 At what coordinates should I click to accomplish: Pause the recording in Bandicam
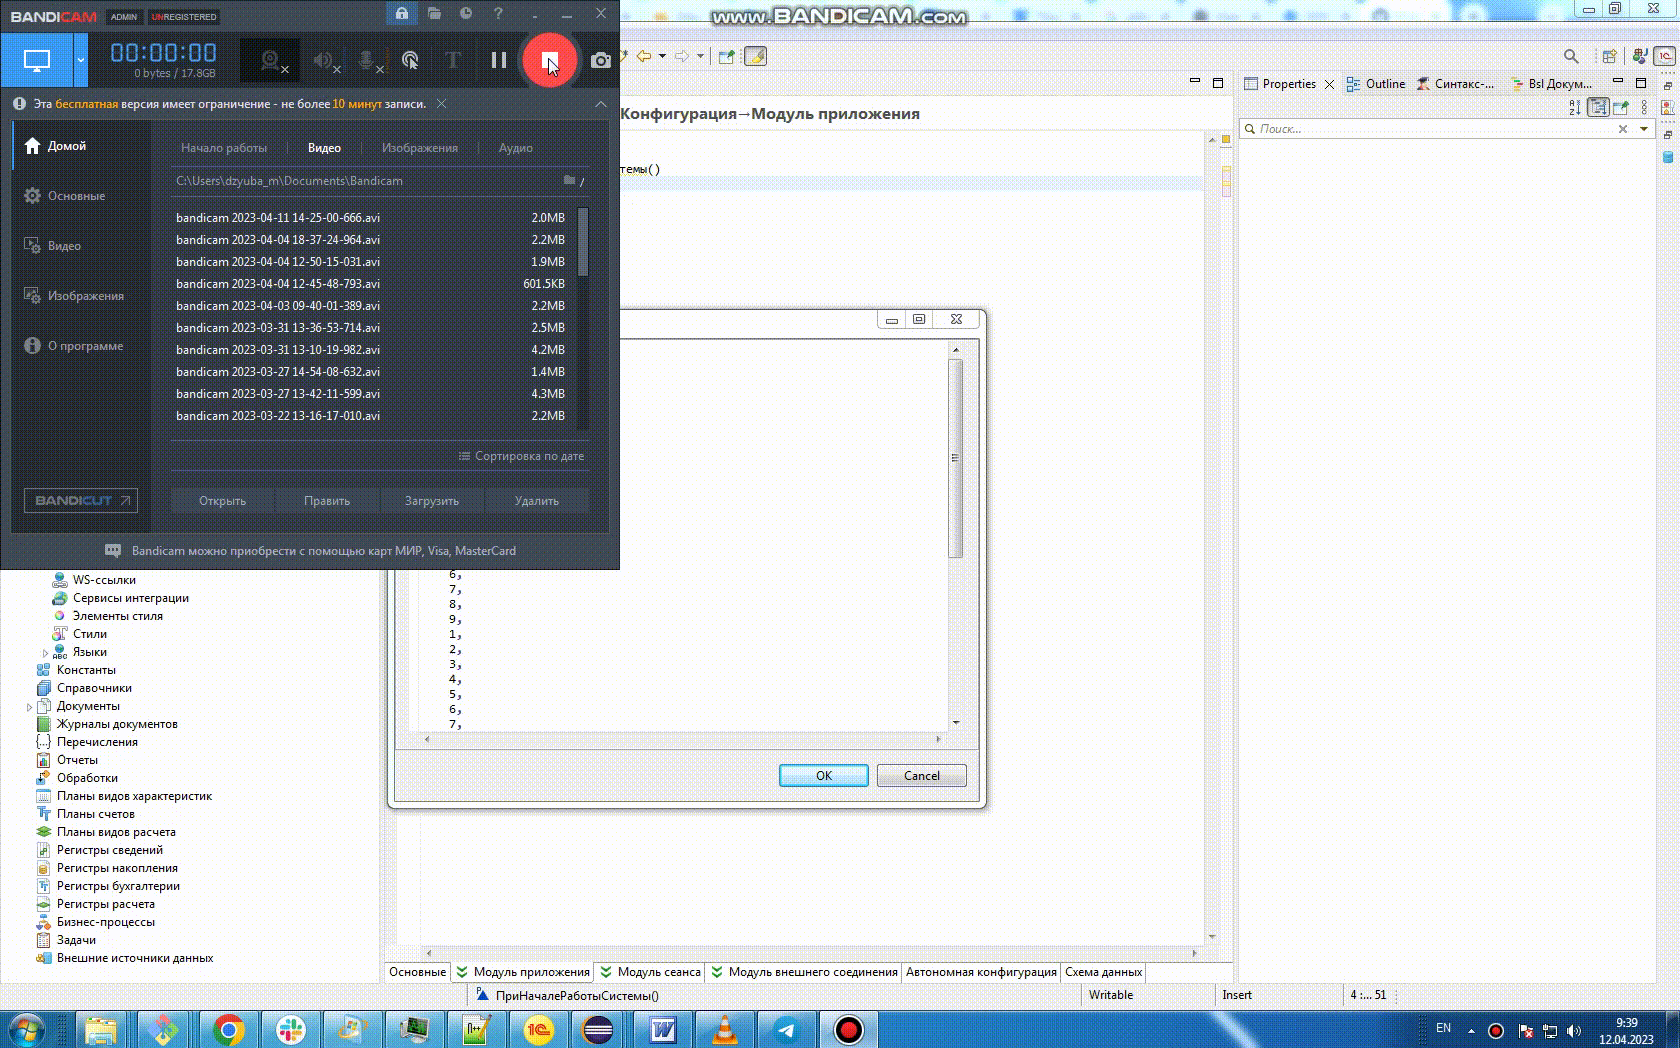click(499, 60)
